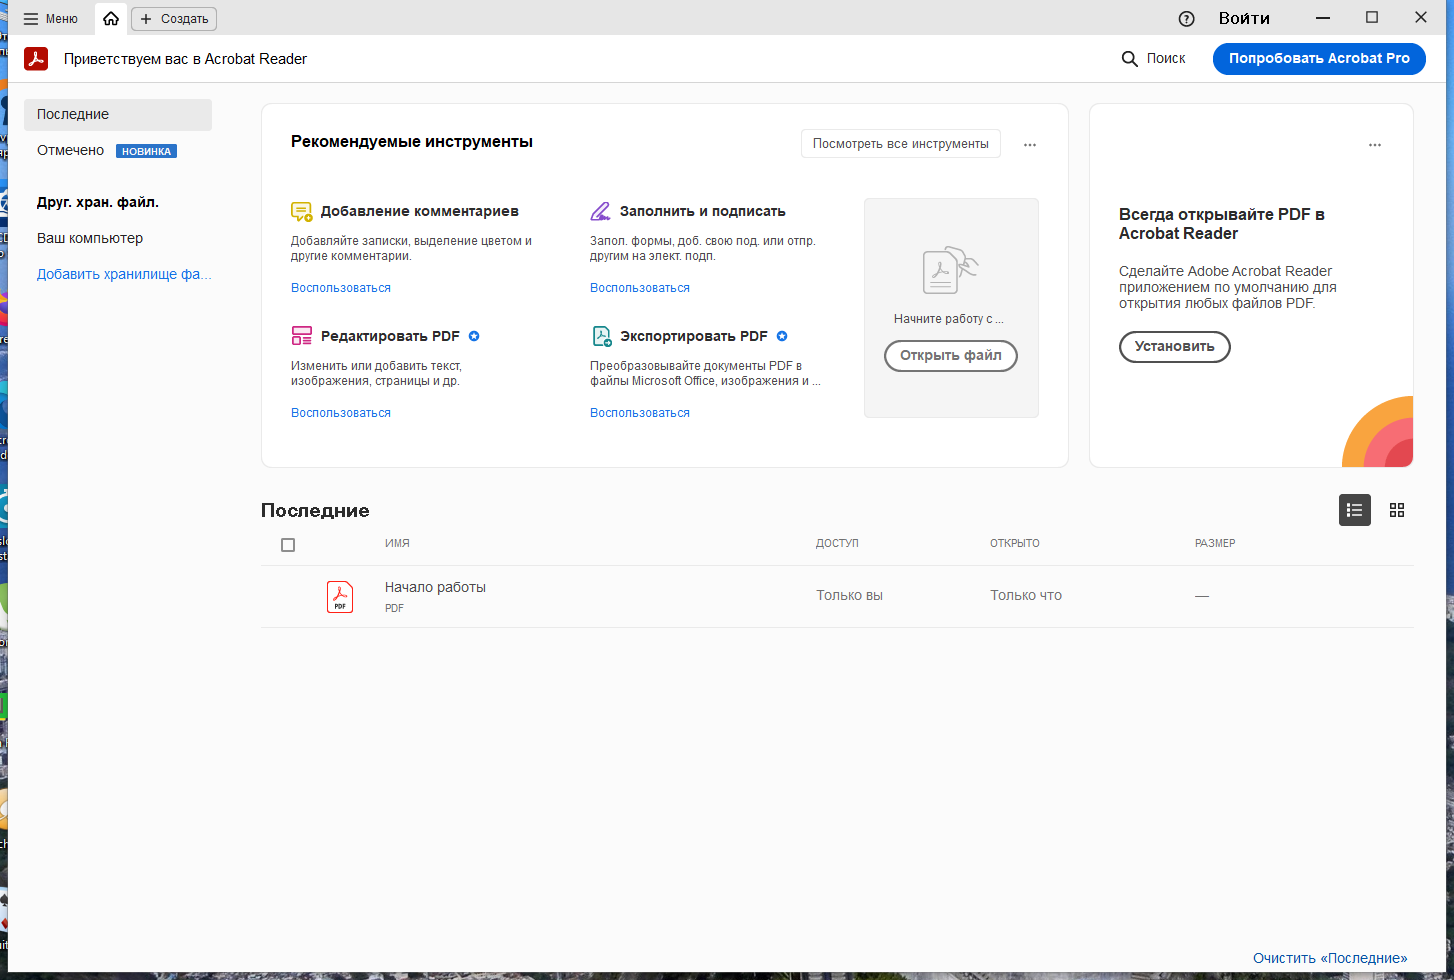This screenshot has height=980, width=1454.
Task: Click the Fill and Sign pen icon
Action: tap(600, 212)
